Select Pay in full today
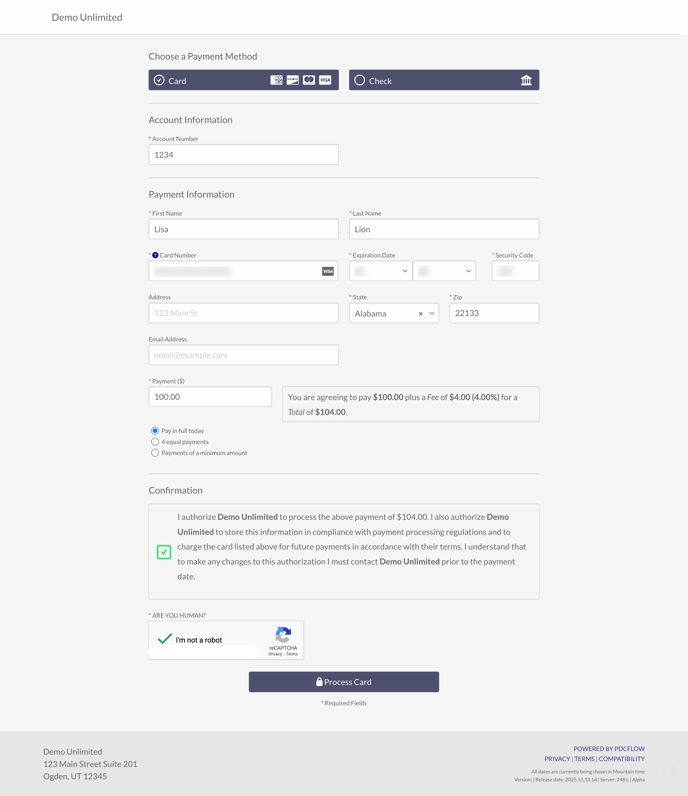 click(x=155, y=430)
